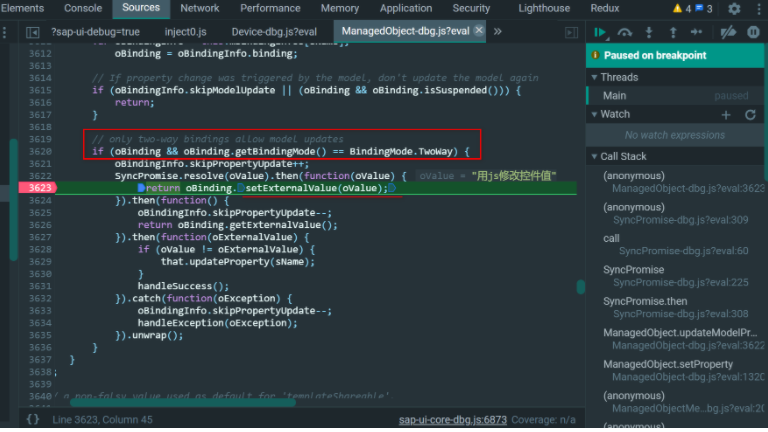Switch to inject0.js file tab

(185, 32)
